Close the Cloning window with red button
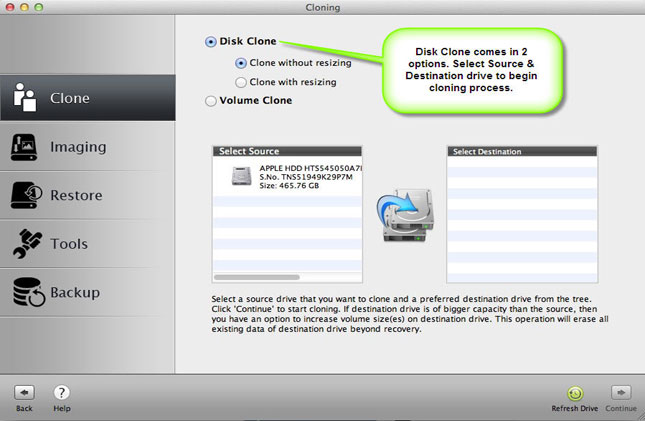Screen dimensions: 645x421 10,7
